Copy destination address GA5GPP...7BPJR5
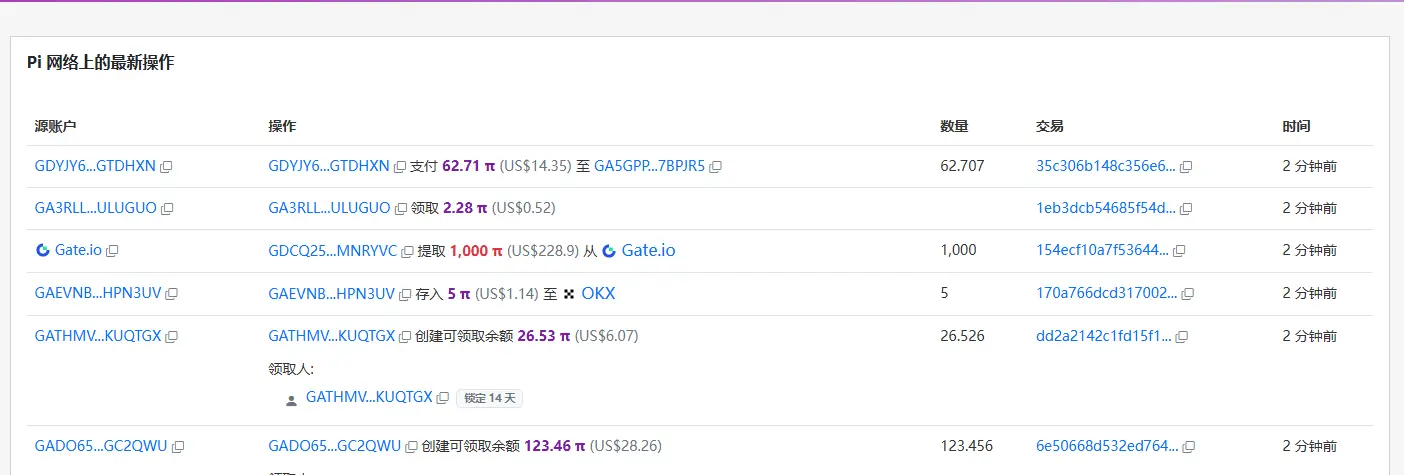 pos(716,166)
